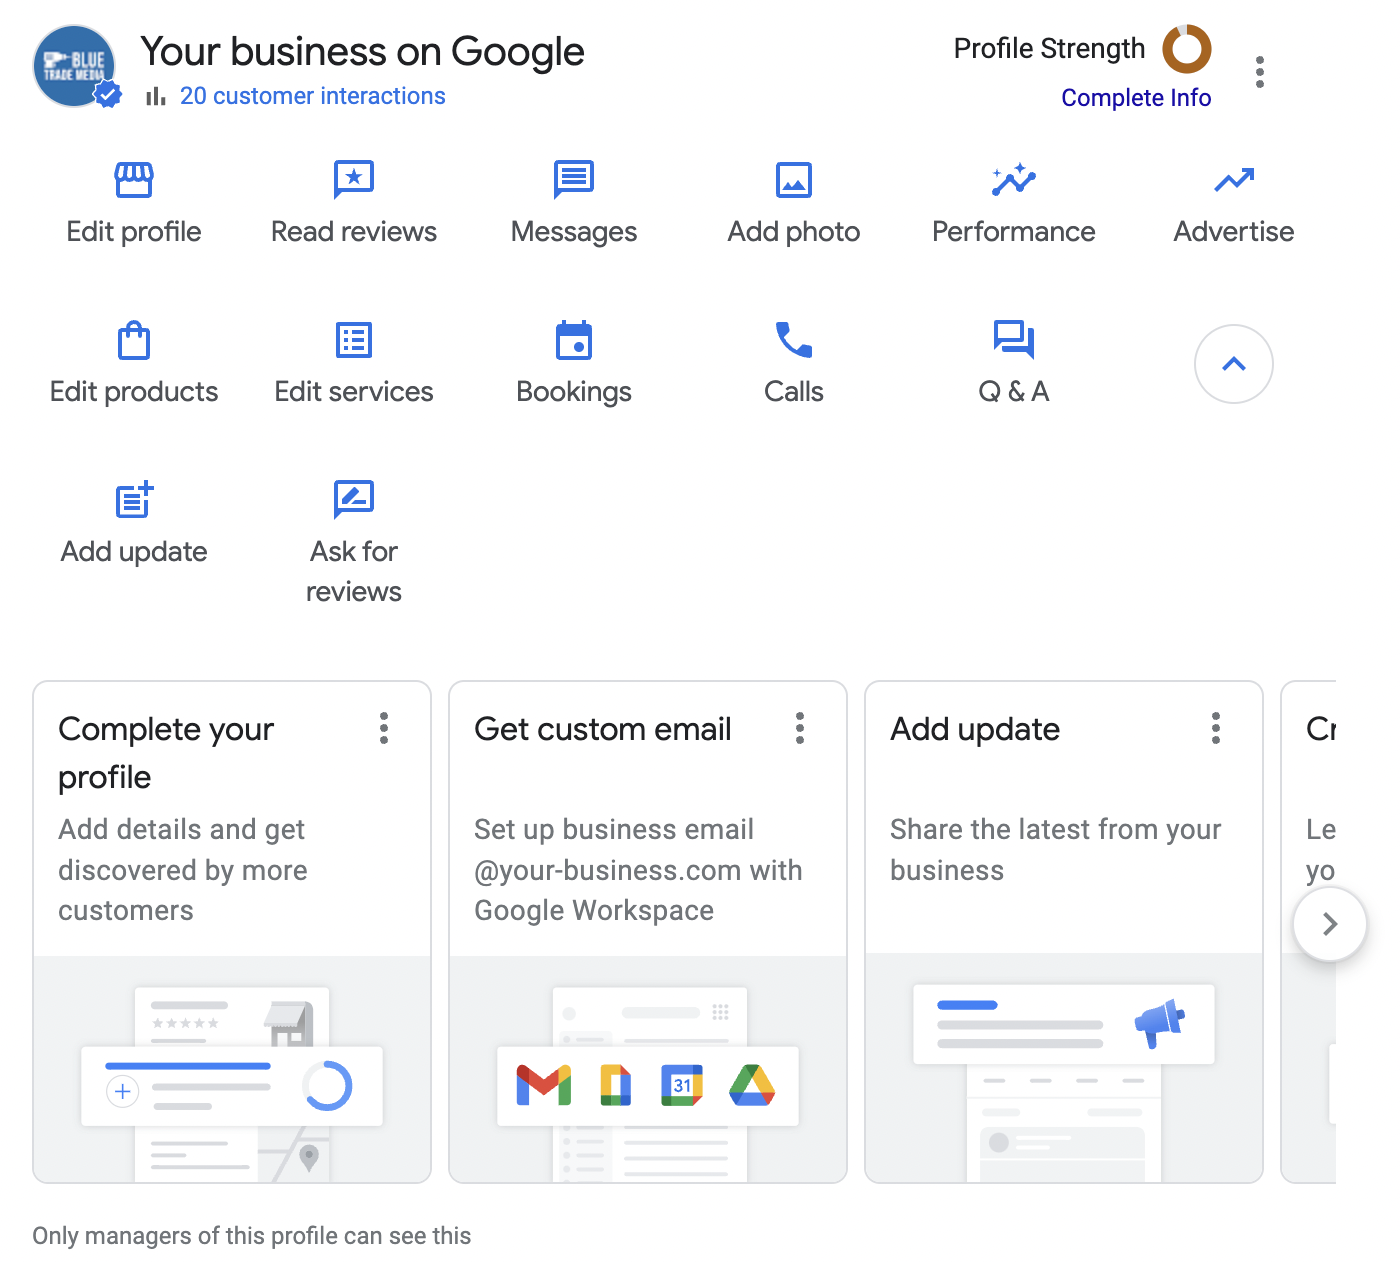
Task: Open the three-dot menu beside Profile Strength
Action: pyautogui.click(x=1260, y=72)
